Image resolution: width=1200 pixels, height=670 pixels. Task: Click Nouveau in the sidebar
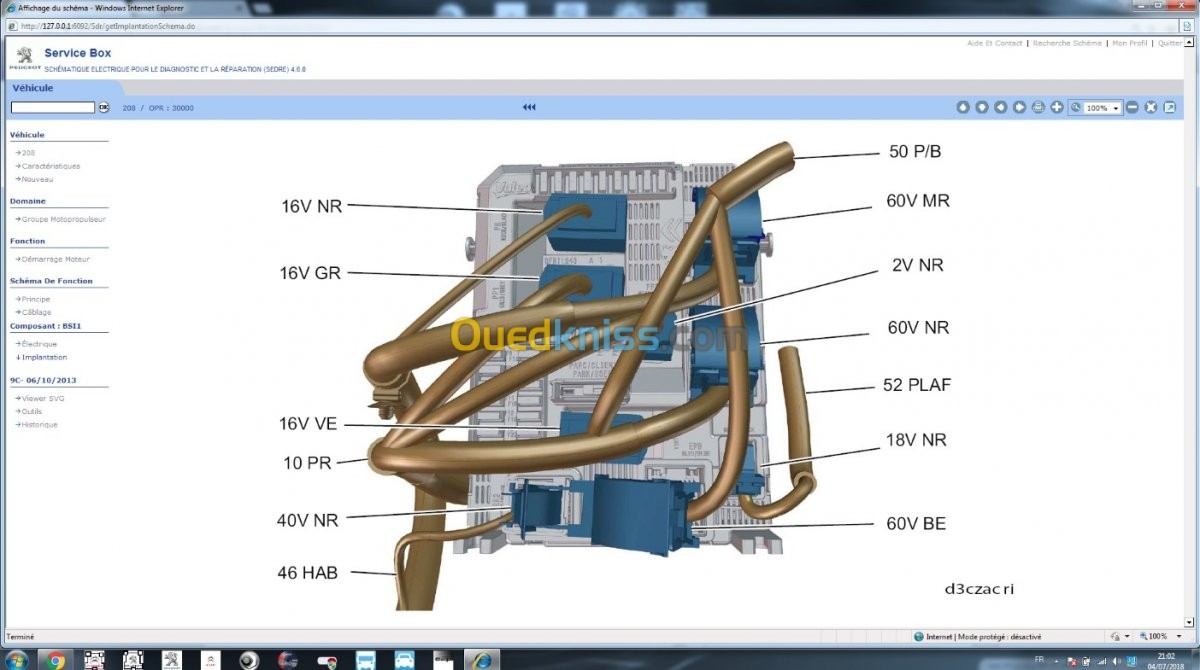(x=37, y=179)
